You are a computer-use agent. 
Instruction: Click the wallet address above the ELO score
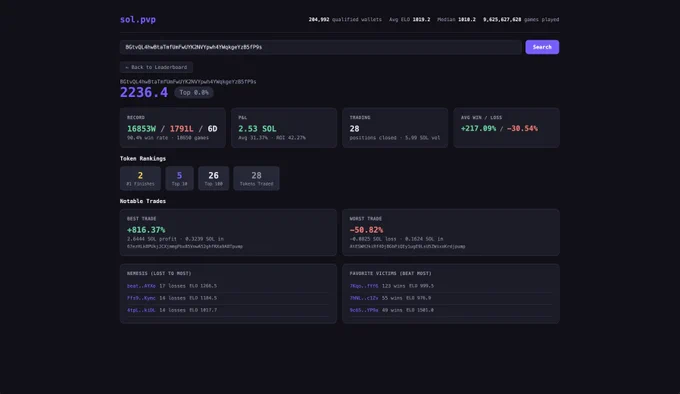[188, 81]
